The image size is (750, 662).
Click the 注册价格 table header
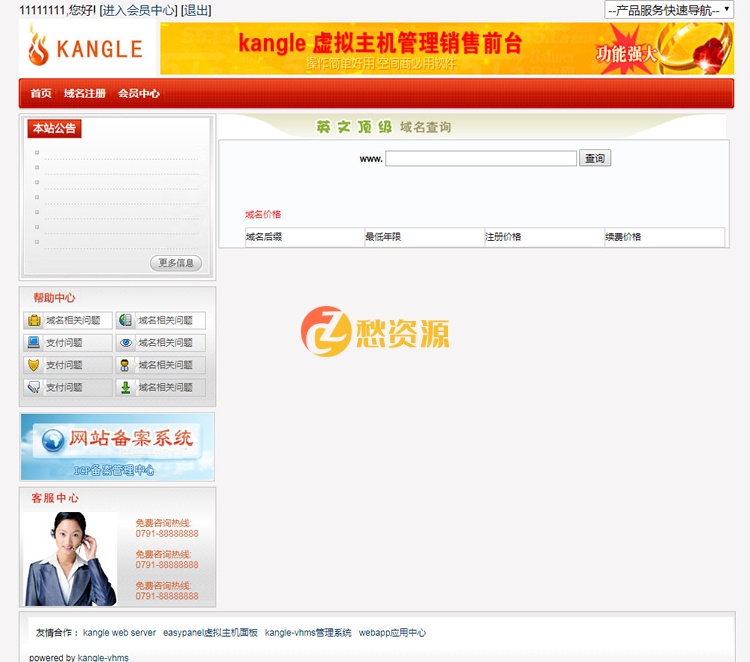point(503,237)
